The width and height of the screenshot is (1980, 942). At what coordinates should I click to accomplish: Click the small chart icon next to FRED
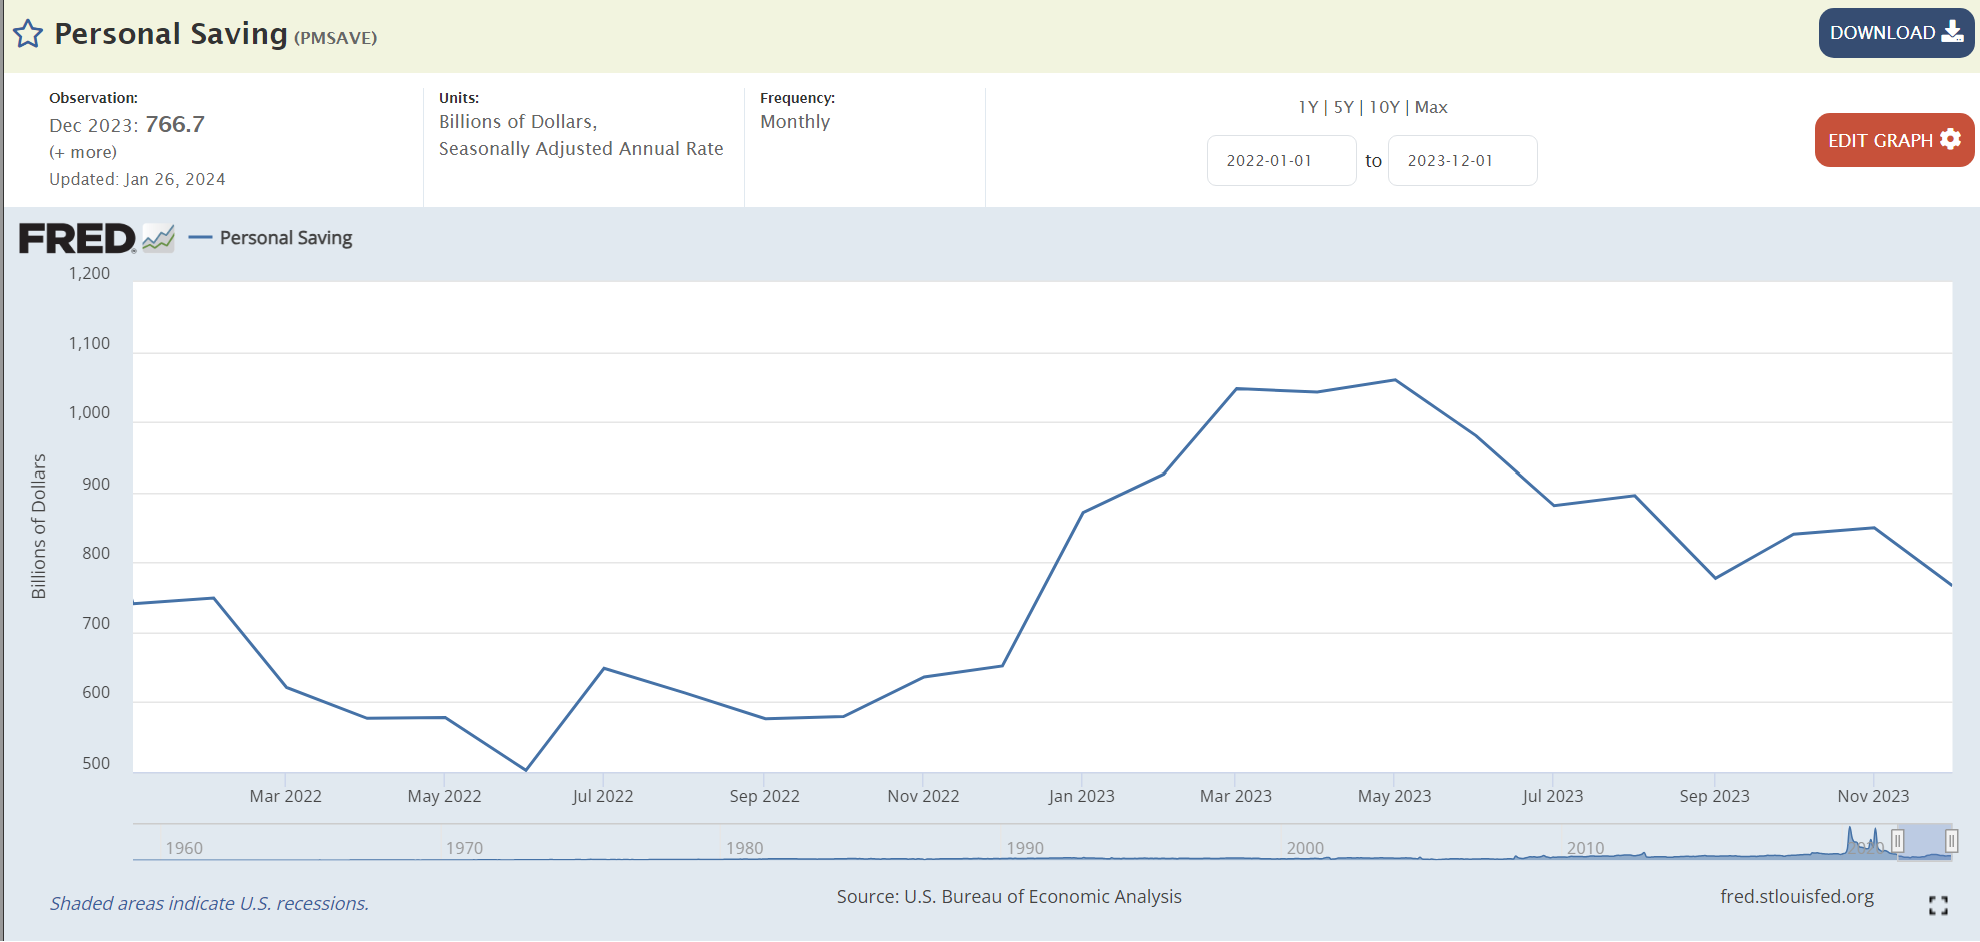point(158,239)
